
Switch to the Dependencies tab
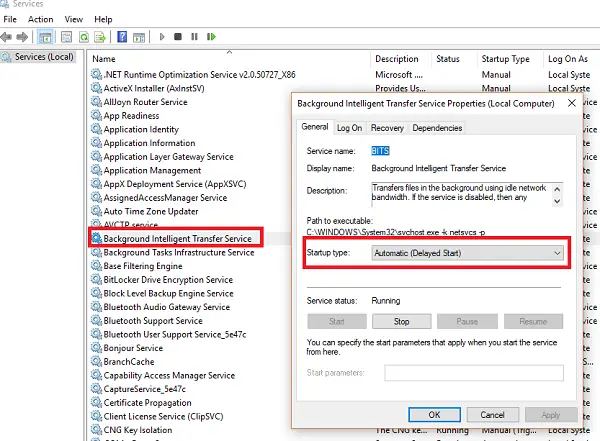(x=437, y=128)
